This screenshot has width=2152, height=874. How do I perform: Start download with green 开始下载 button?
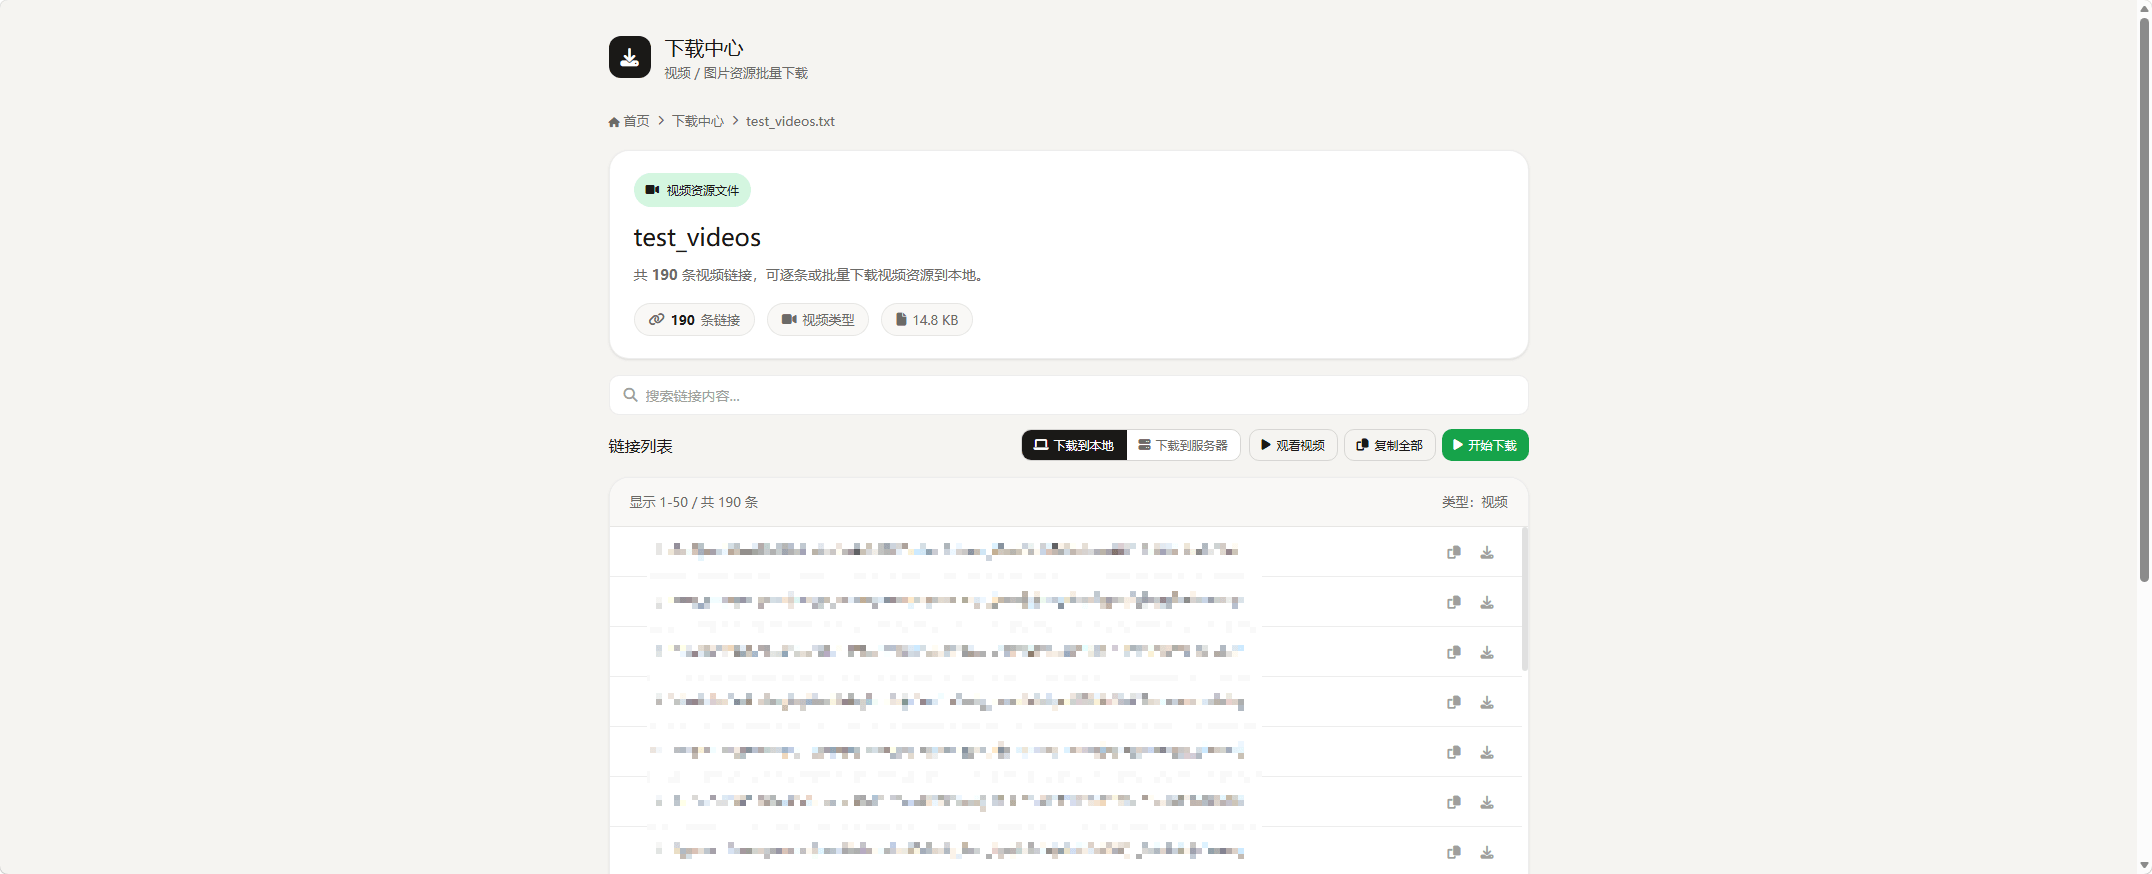pyautogui.click(x=1485, y=445)
